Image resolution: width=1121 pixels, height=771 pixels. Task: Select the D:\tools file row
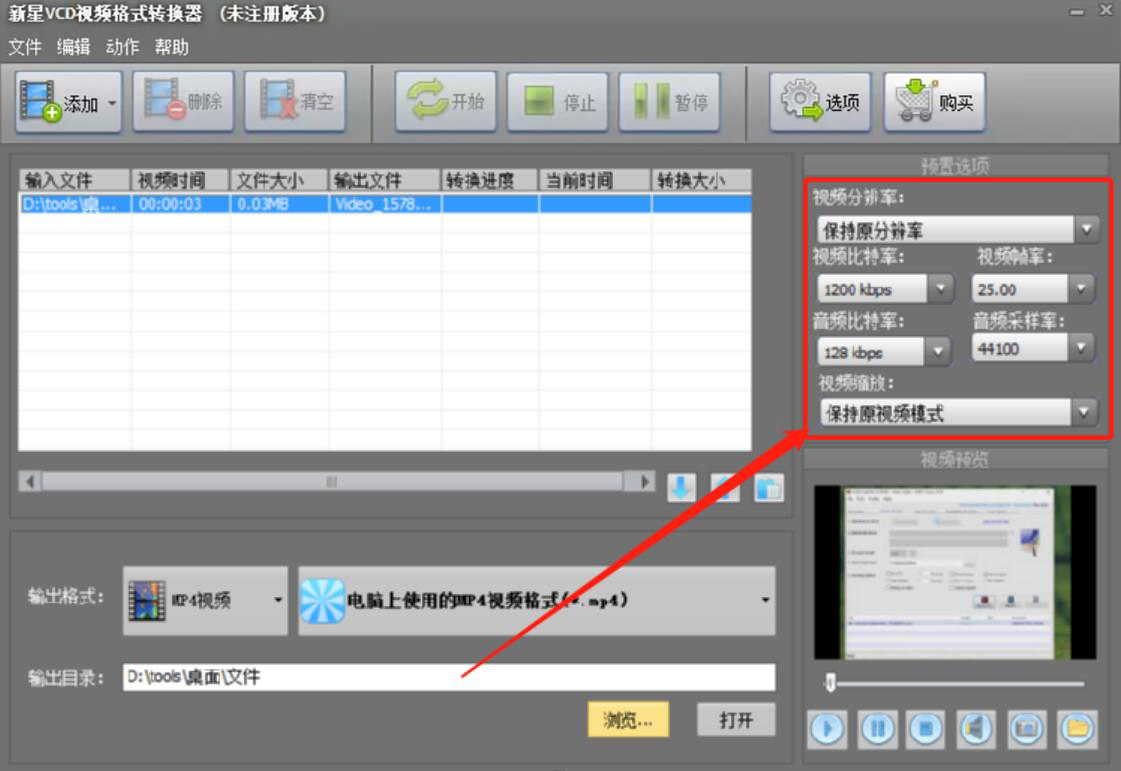pos(385,204)
